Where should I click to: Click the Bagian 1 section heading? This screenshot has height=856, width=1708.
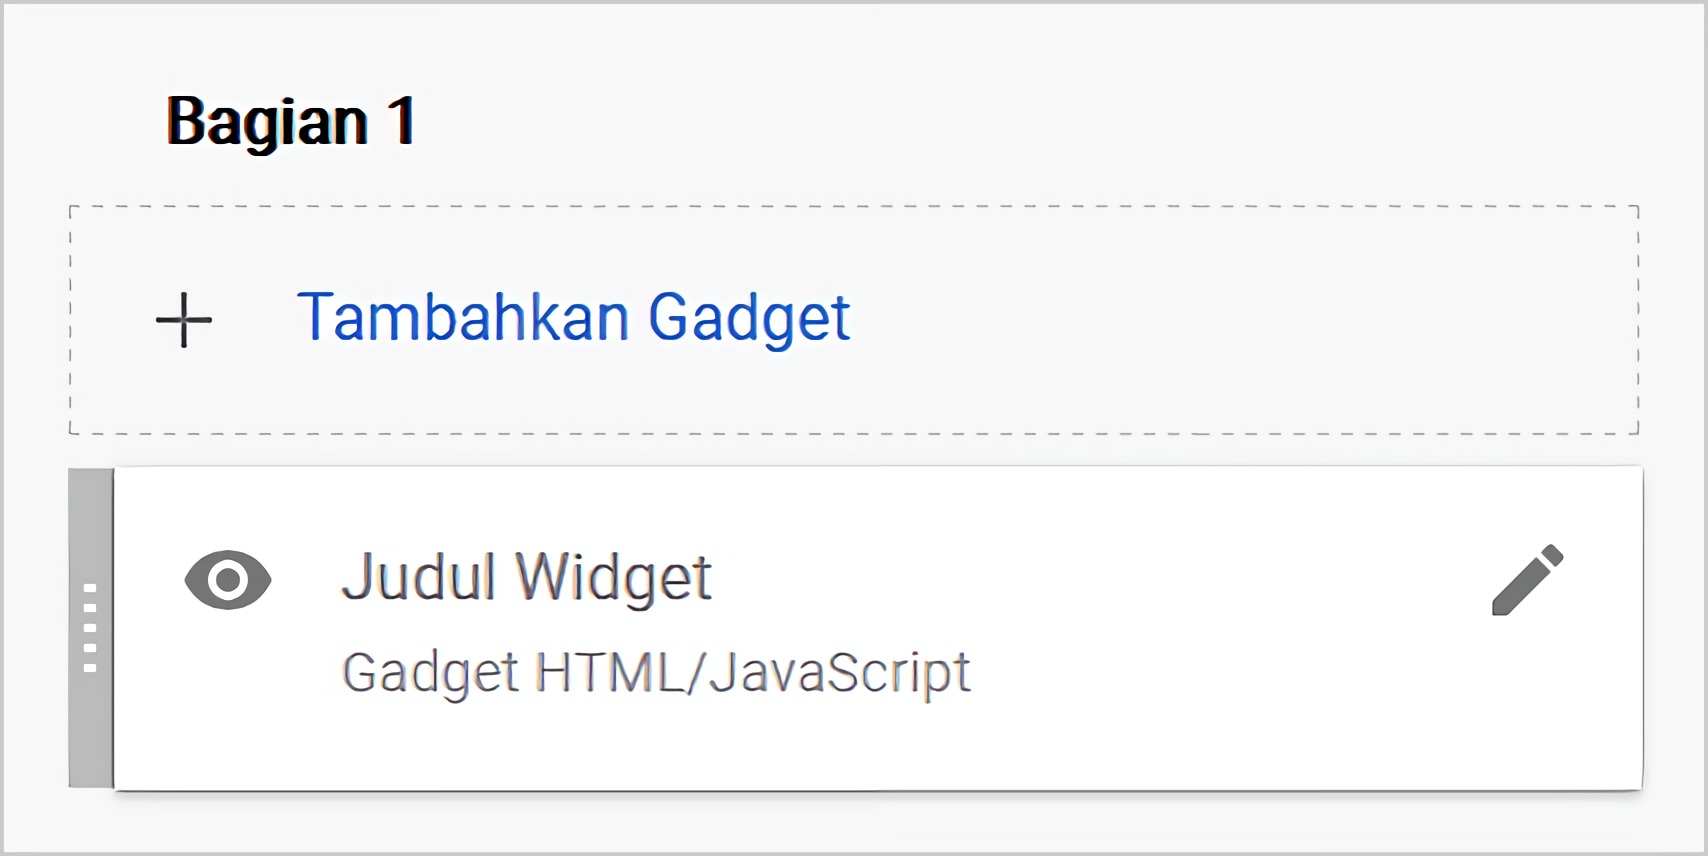tap(290, 121)
